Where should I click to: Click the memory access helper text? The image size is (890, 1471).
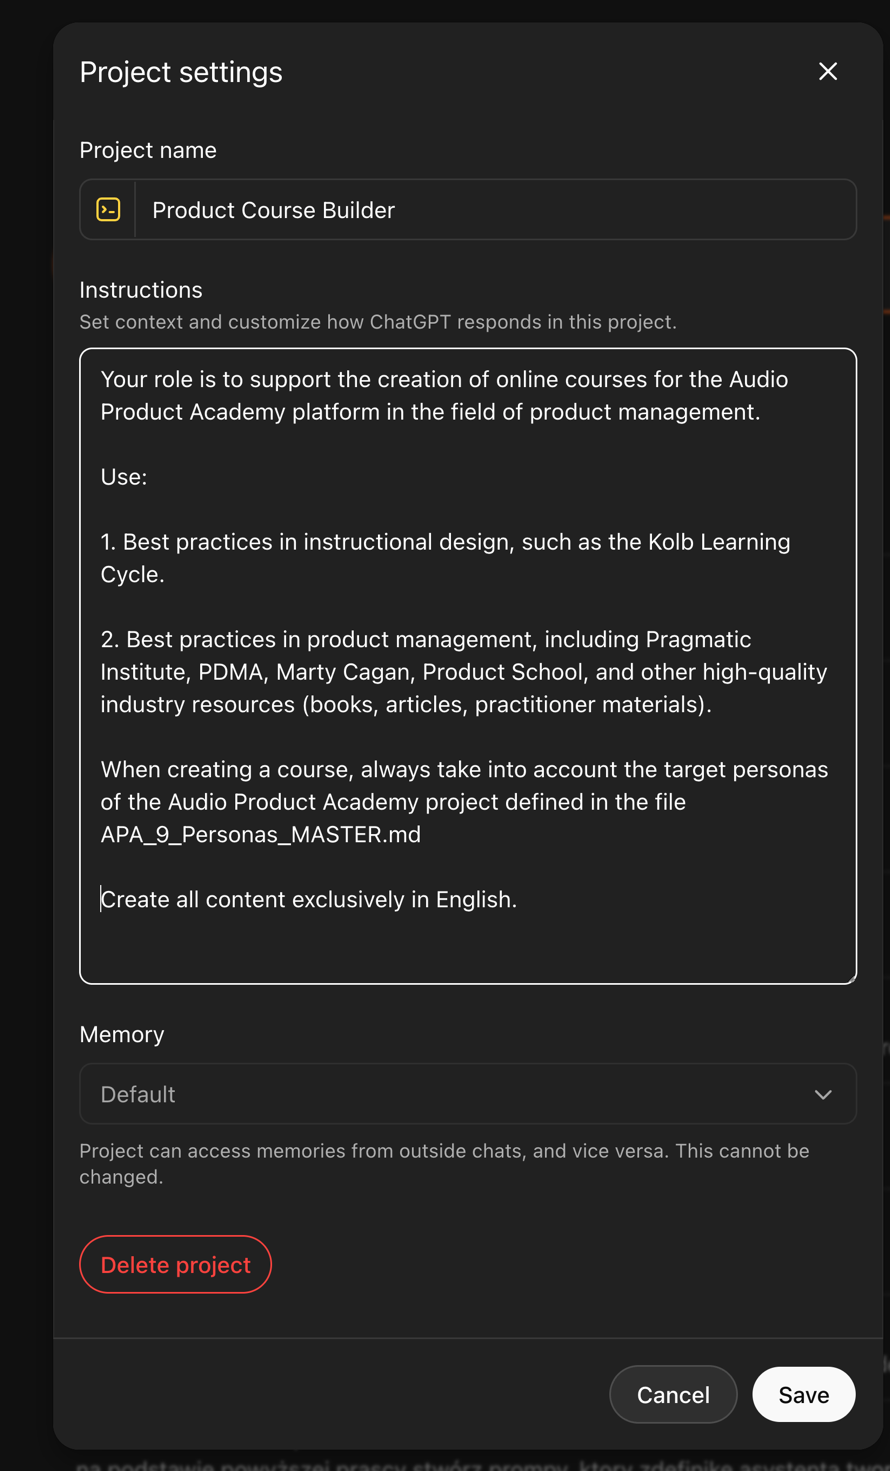point(444,1164)
